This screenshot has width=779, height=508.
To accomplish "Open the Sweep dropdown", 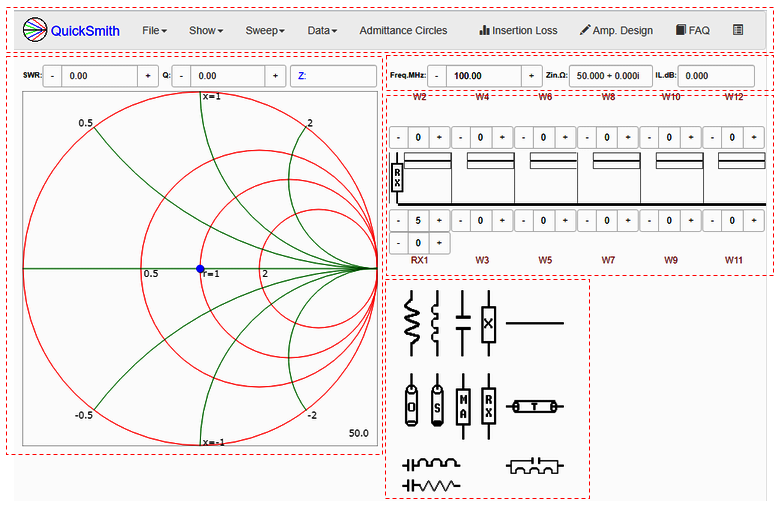I will click(265, 30).
